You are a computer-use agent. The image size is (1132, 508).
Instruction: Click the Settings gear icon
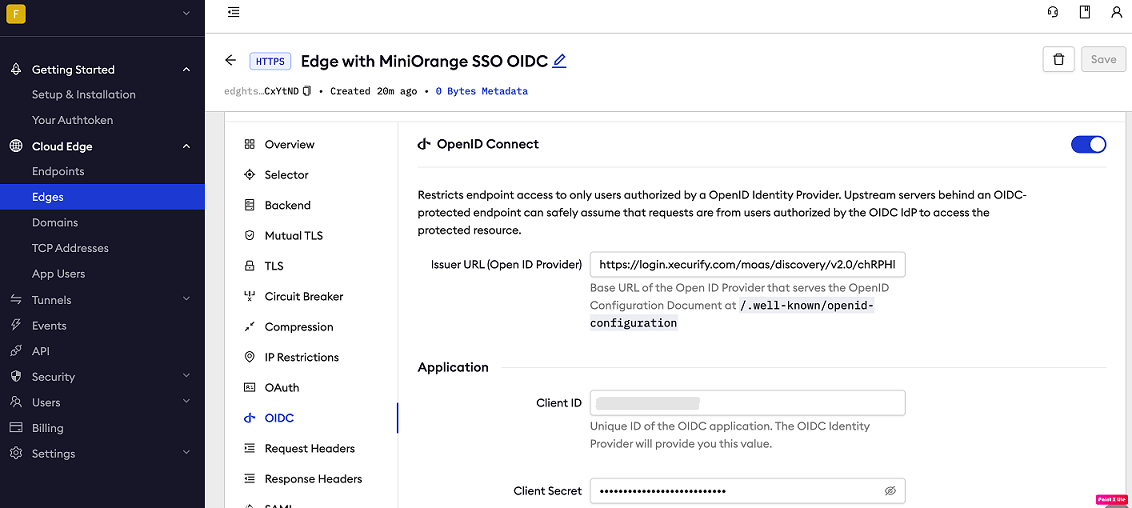click(16, 454)
